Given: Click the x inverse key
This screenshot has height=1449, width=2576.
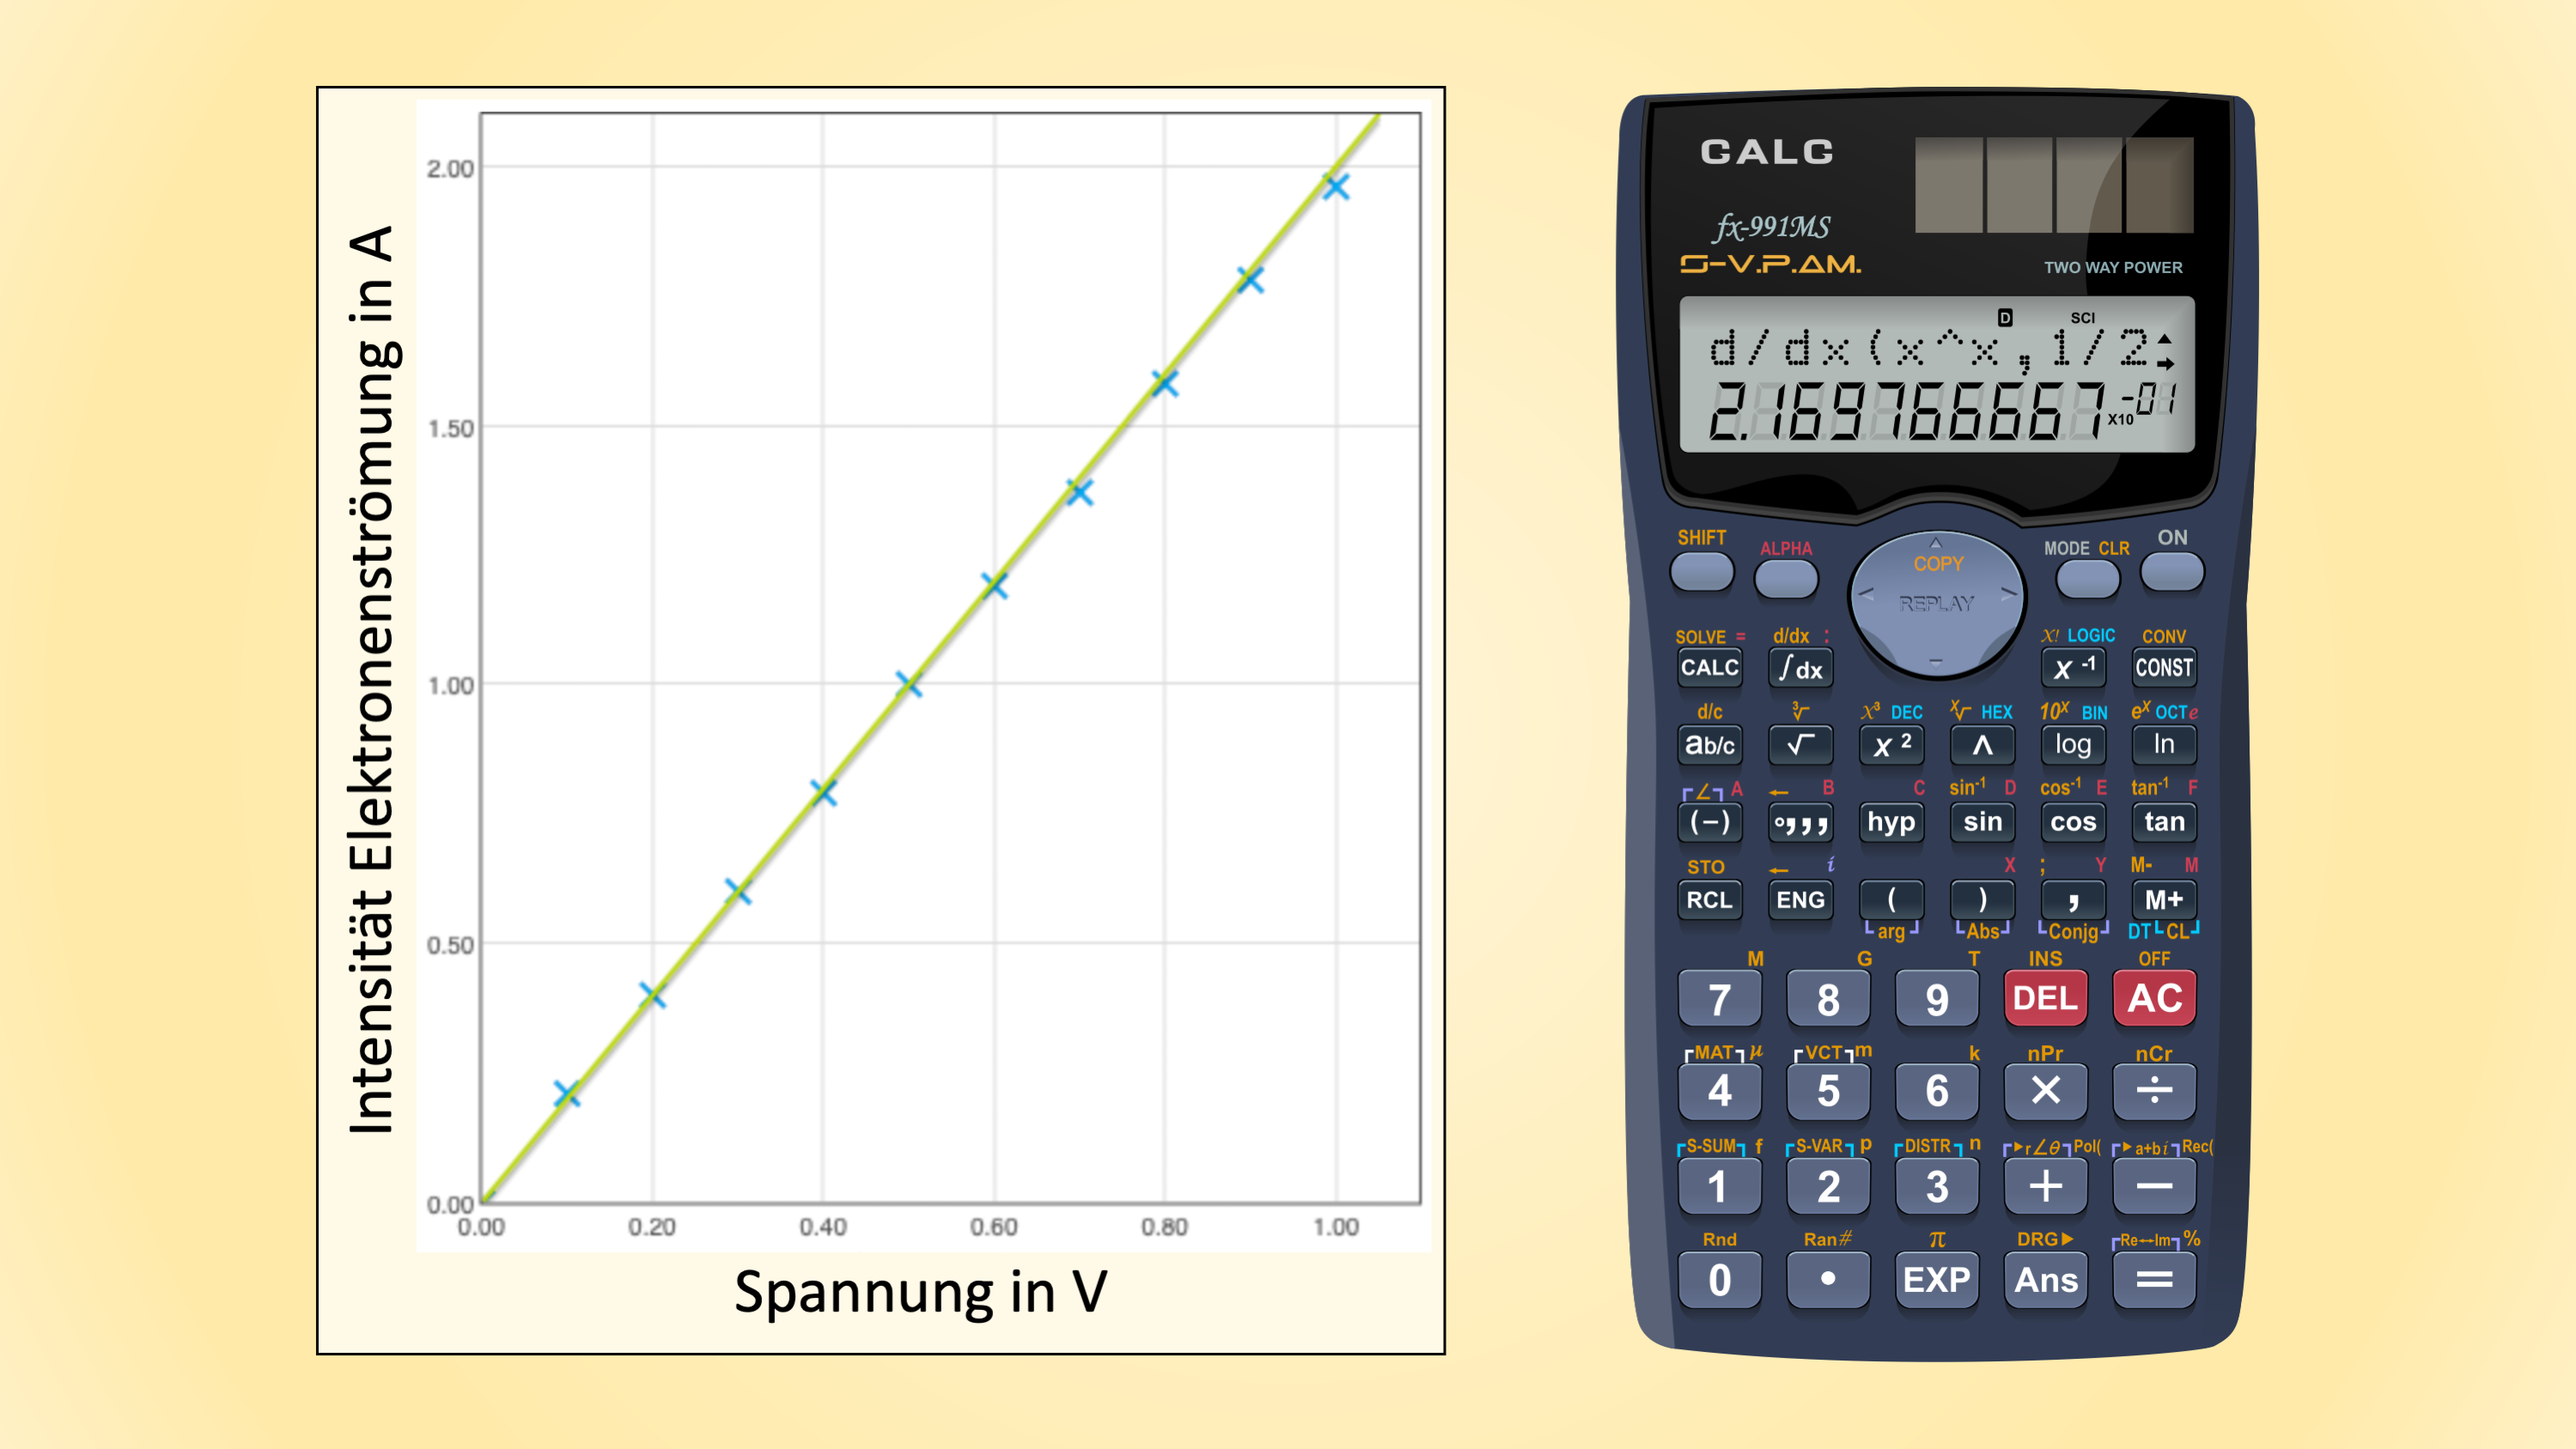Looking at the screenshot, I should click(x=2073, y=667).
